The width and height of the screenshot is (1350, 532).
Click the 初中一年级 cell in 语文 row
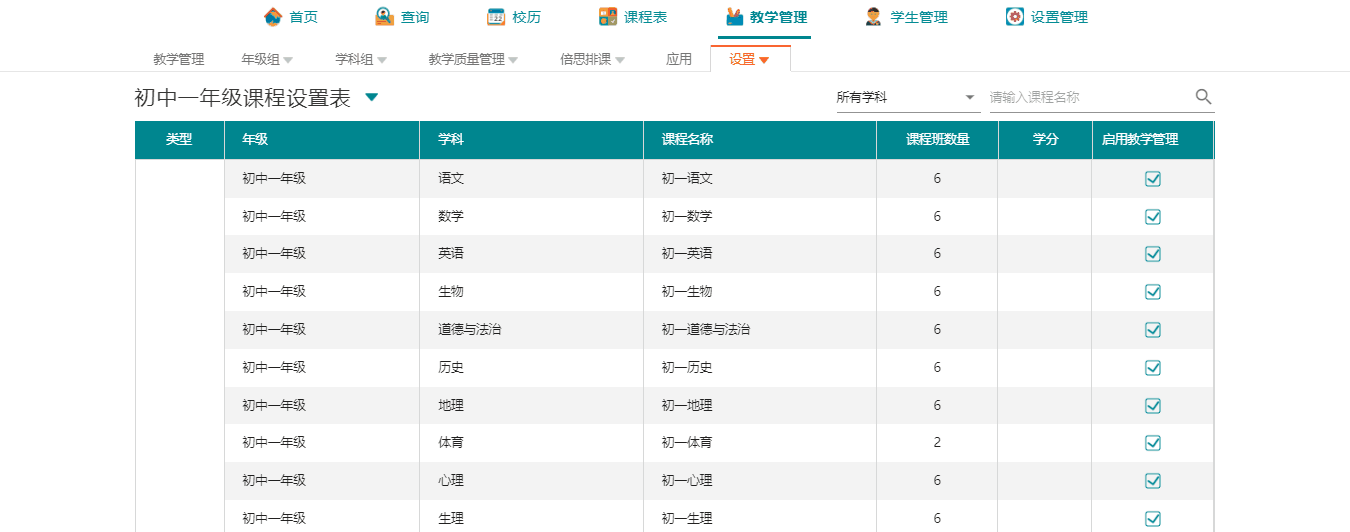point(322,179)
